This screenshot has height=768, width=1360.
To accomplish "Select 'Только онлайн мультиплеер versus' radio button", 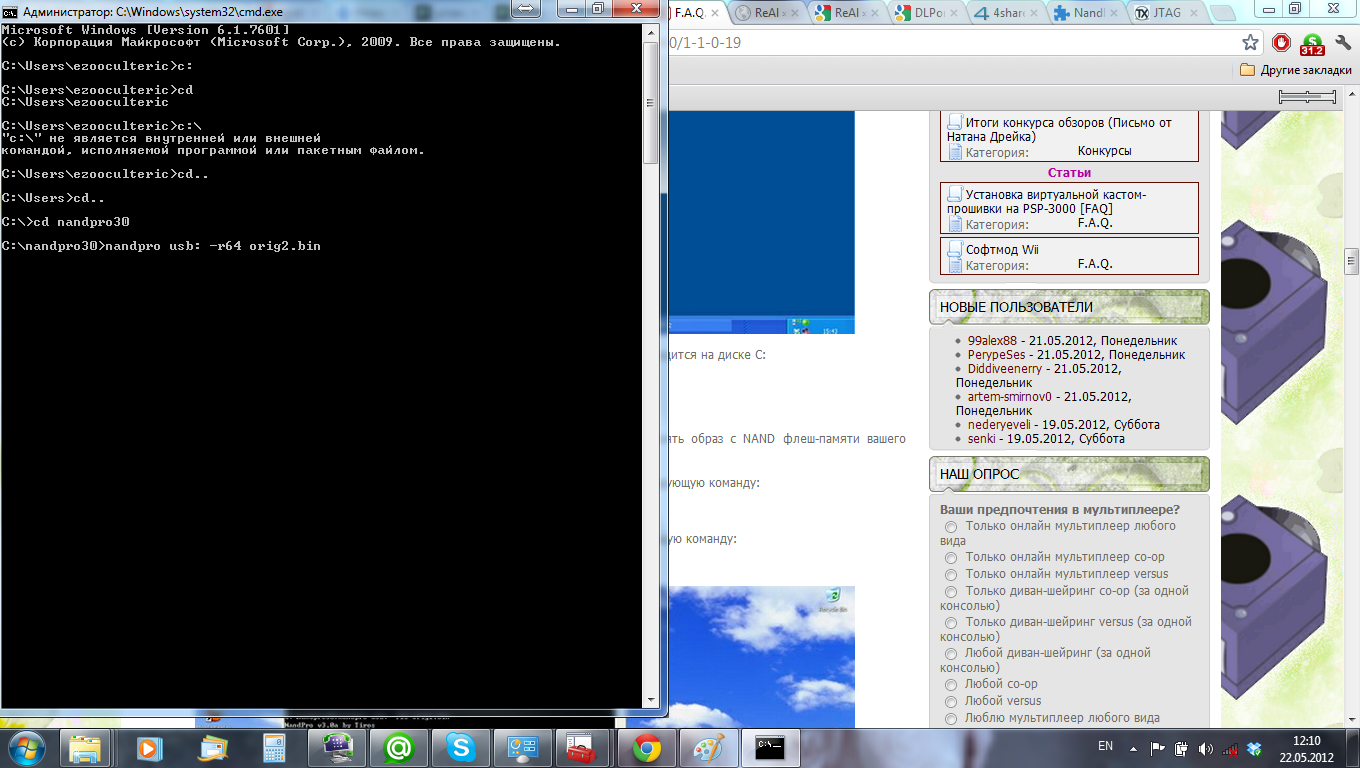I will point(951,575).
